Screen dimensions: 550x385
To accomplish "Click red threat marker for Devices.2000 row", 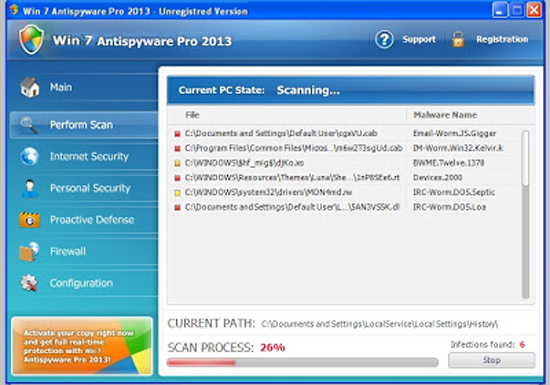I will [177, 178].
